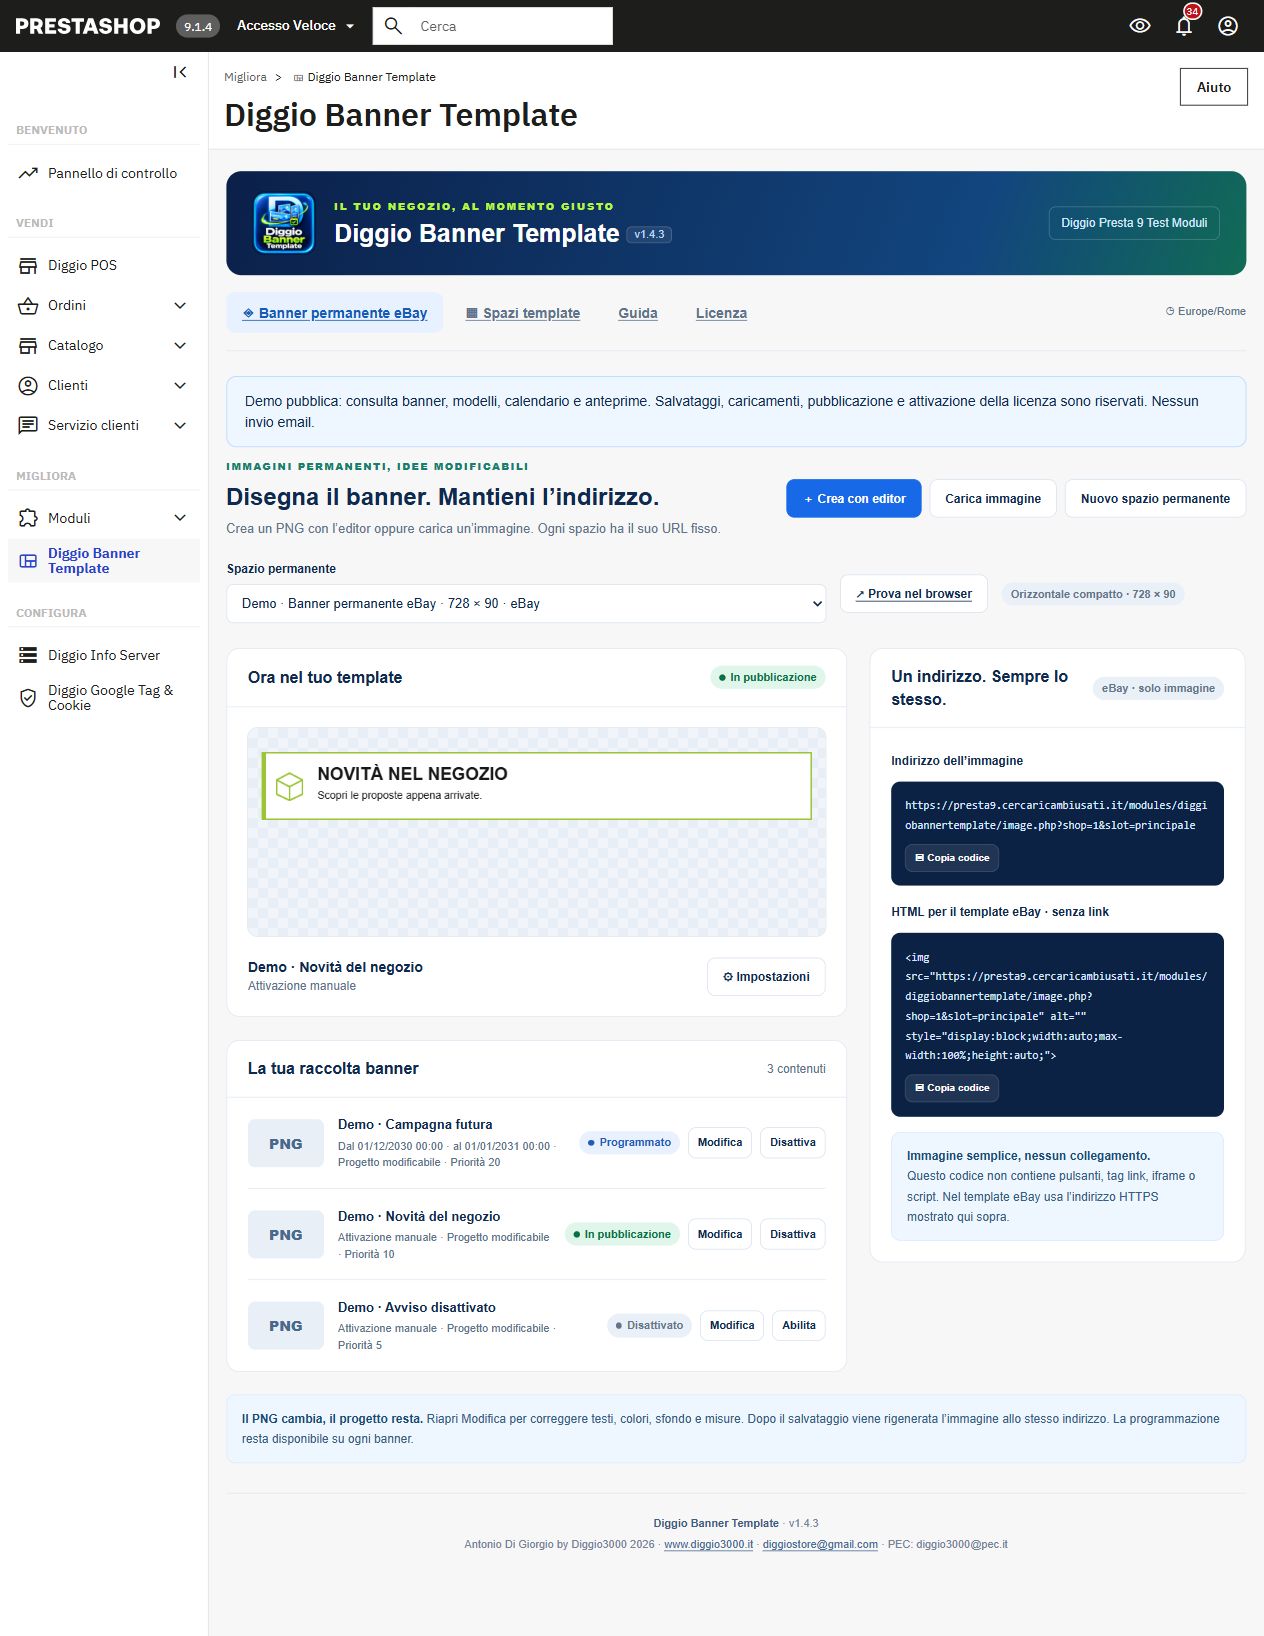
Task: Open the Accesso Veloce dropdown
Action: [x=295, y=26]
